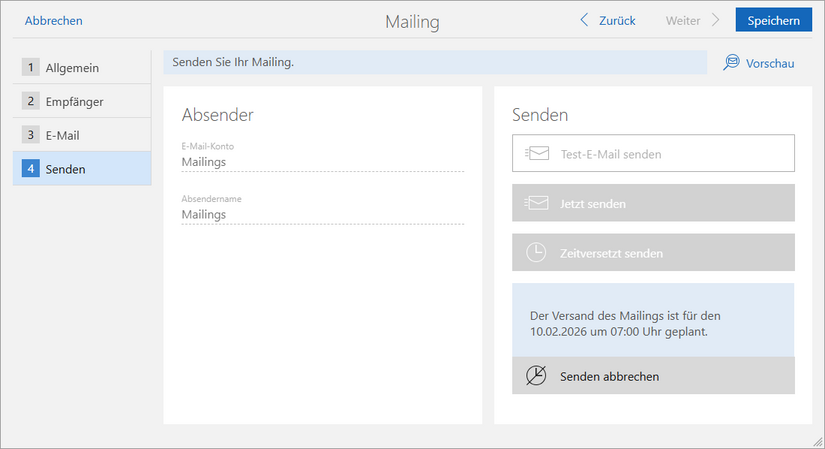Click the Vorschau preview icon
This screenshot has width=825, height=449.
(732, 63)
